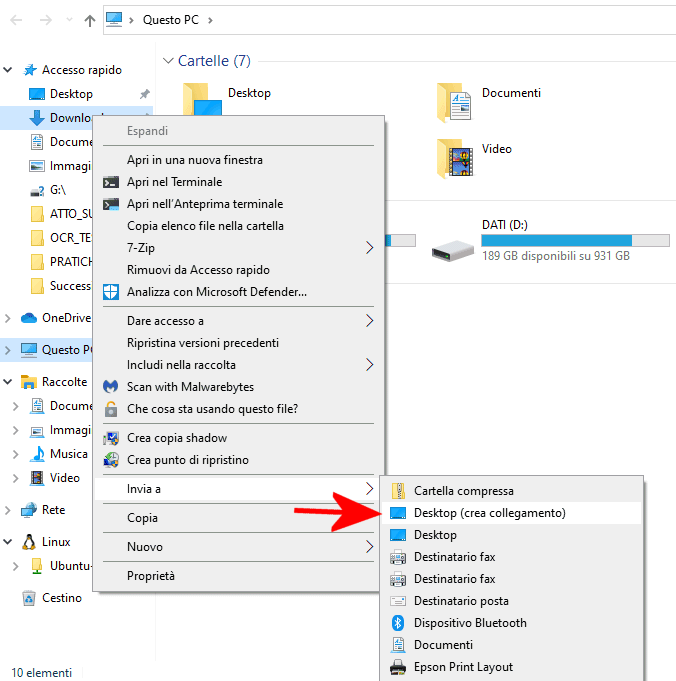This screenshot has width=676, height=681.
Task: Collapse Raccolte tree node
Action: coord(8,382)
